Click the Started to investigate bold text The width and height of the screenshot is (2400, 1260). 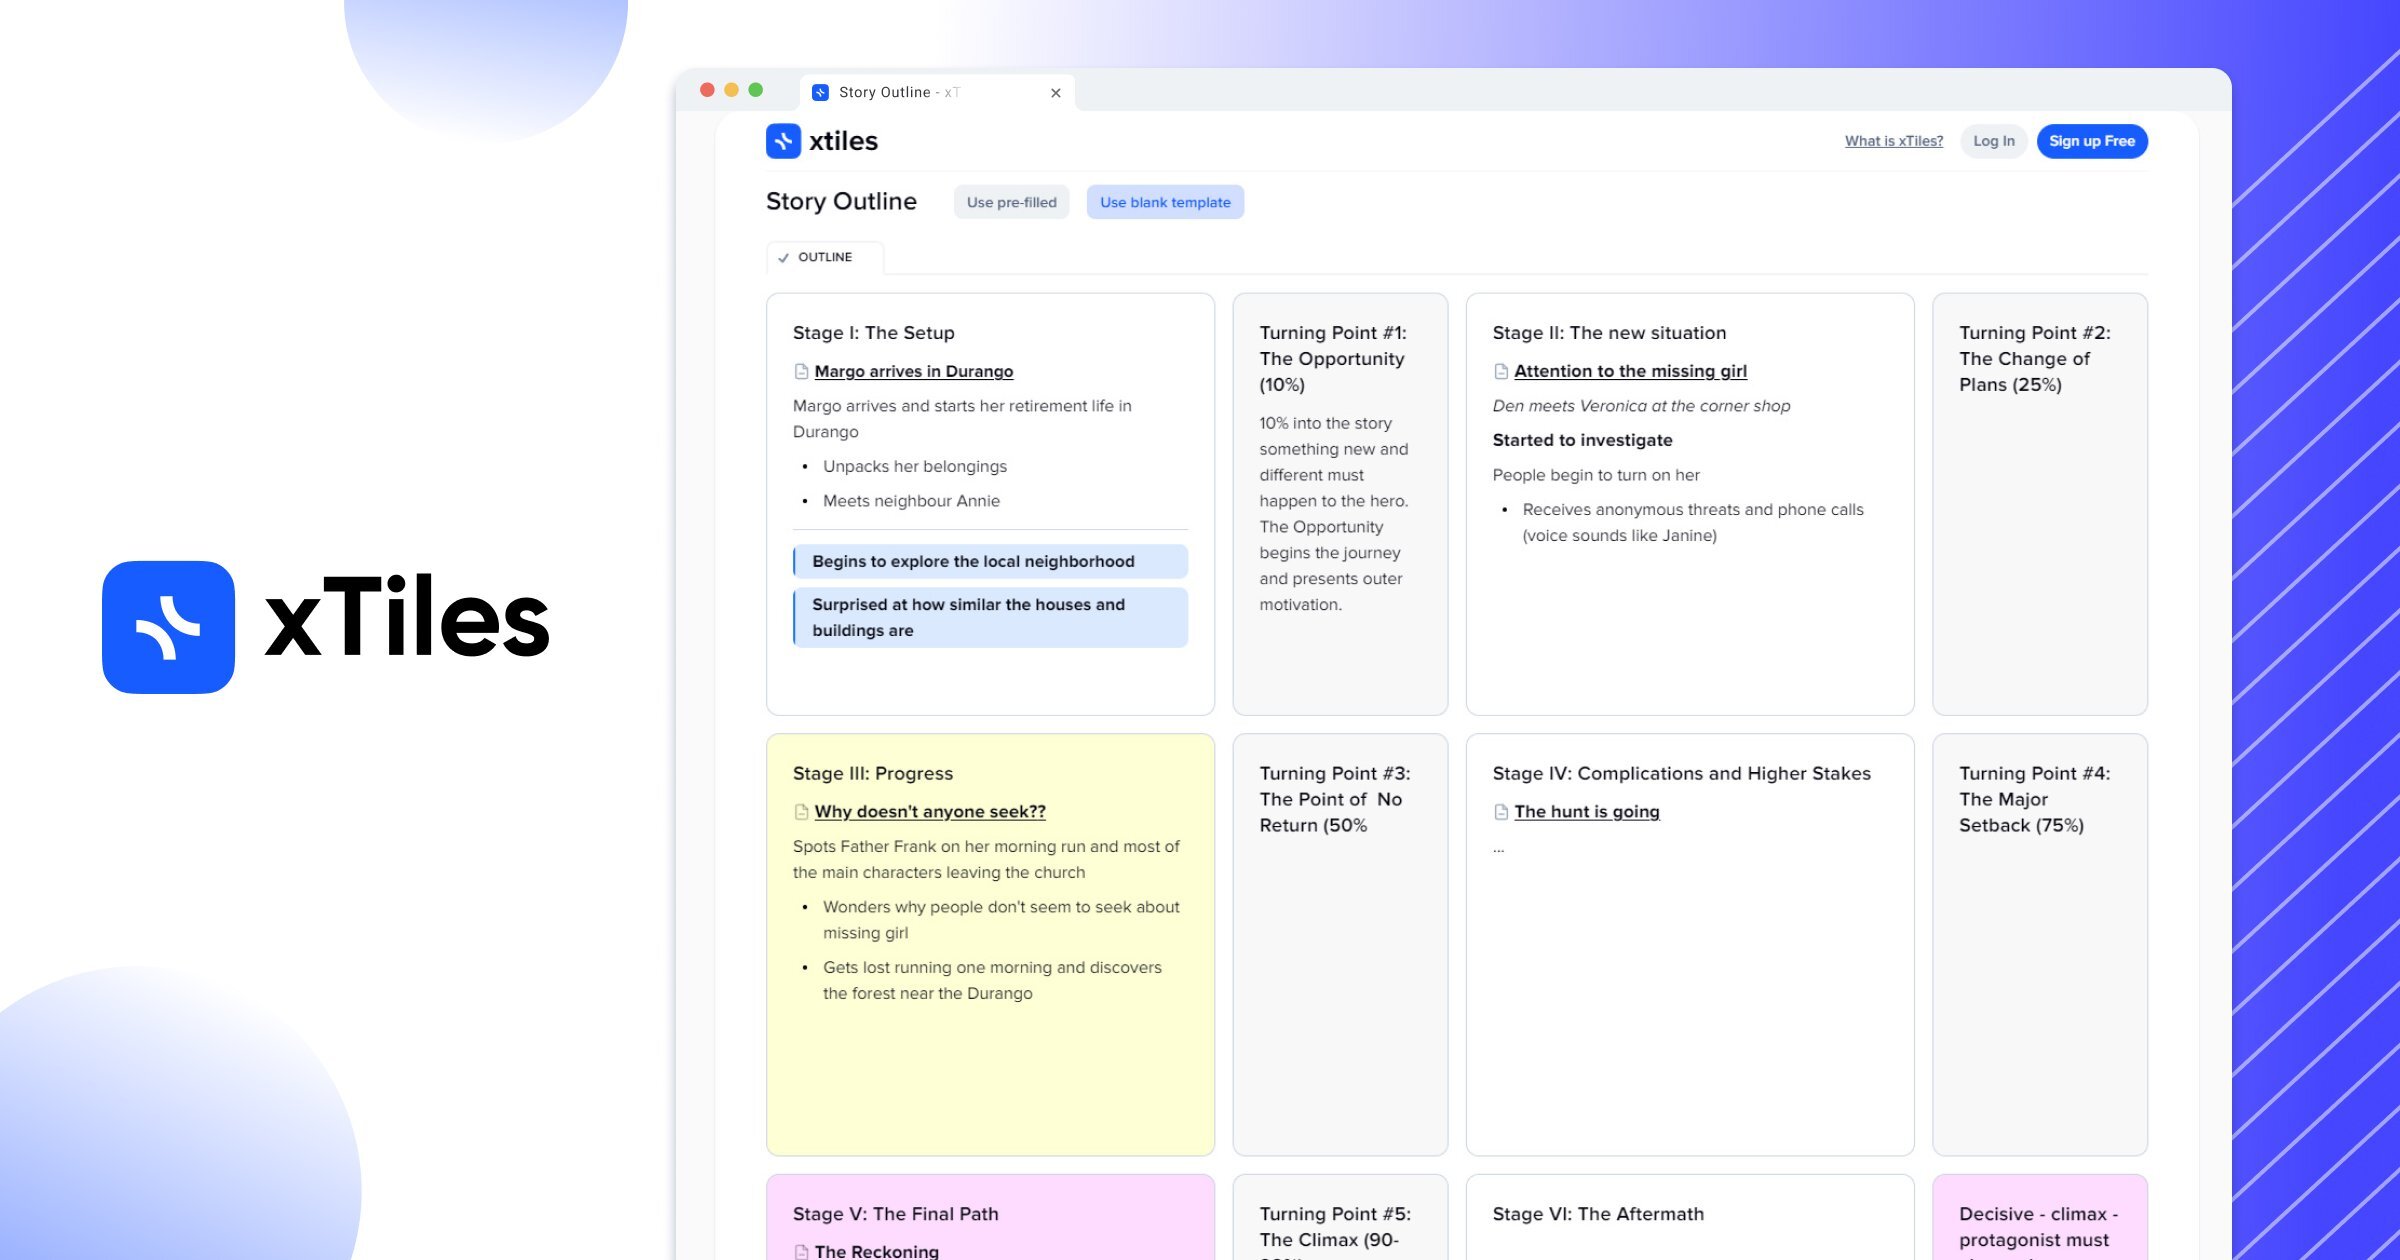(1582, 441)
